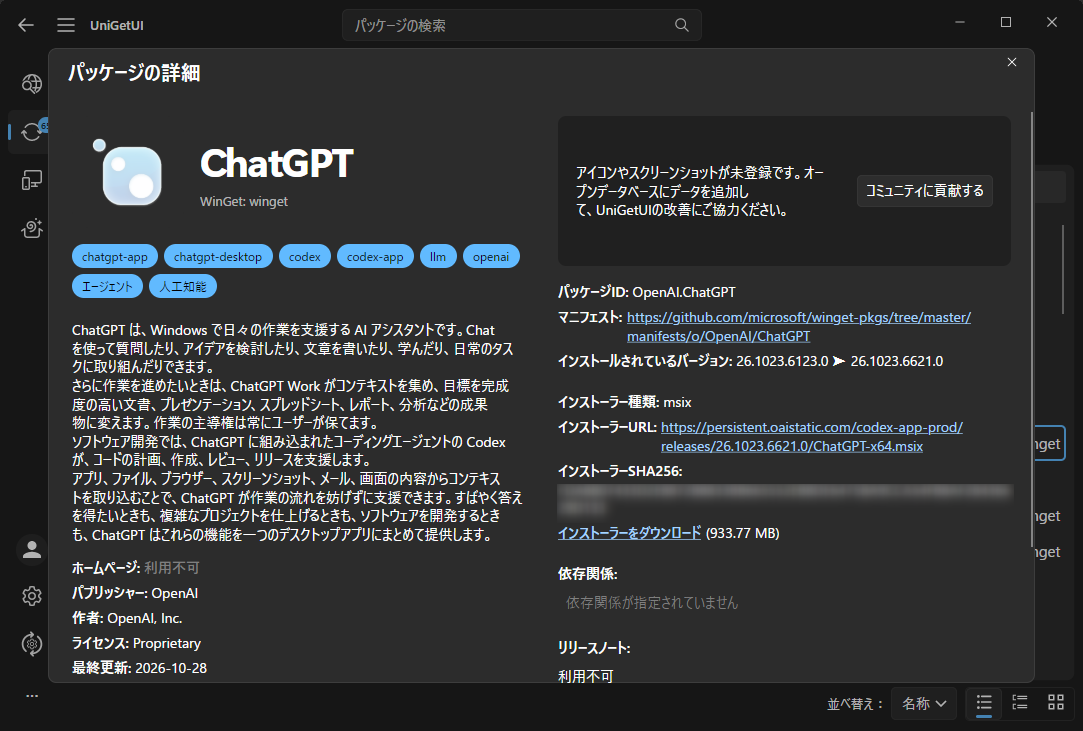
Task: Click the last updated date 2026-10-28
Action: click(x=171, y=668)
